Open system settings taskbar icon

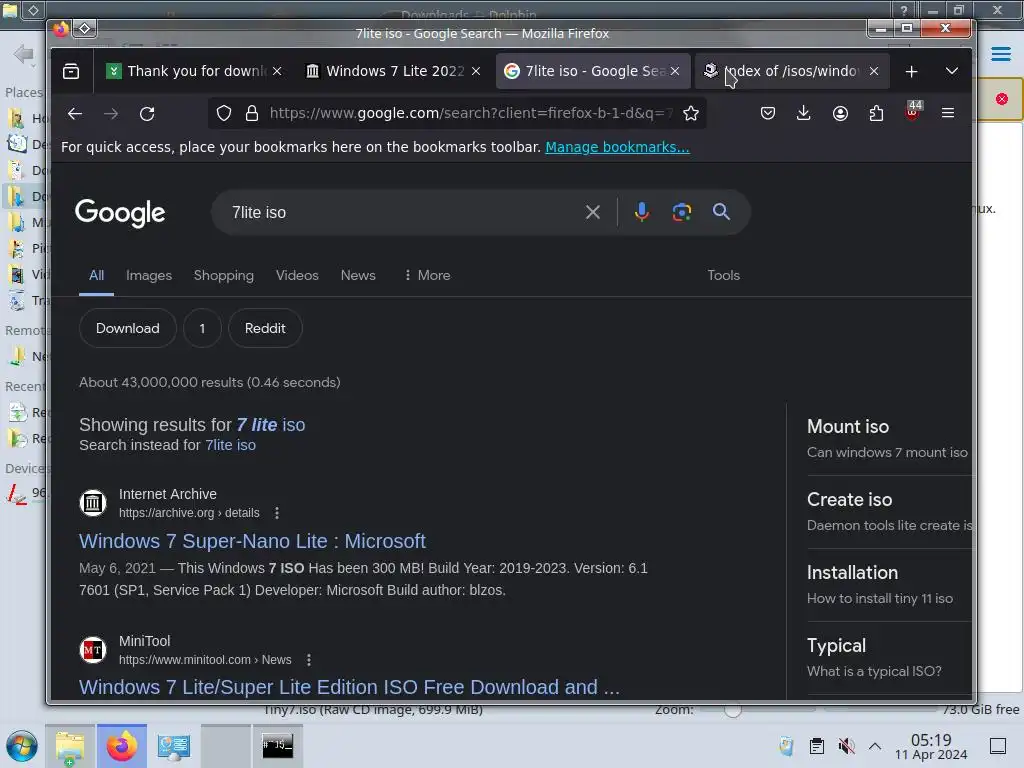click(x=174, y=746)
